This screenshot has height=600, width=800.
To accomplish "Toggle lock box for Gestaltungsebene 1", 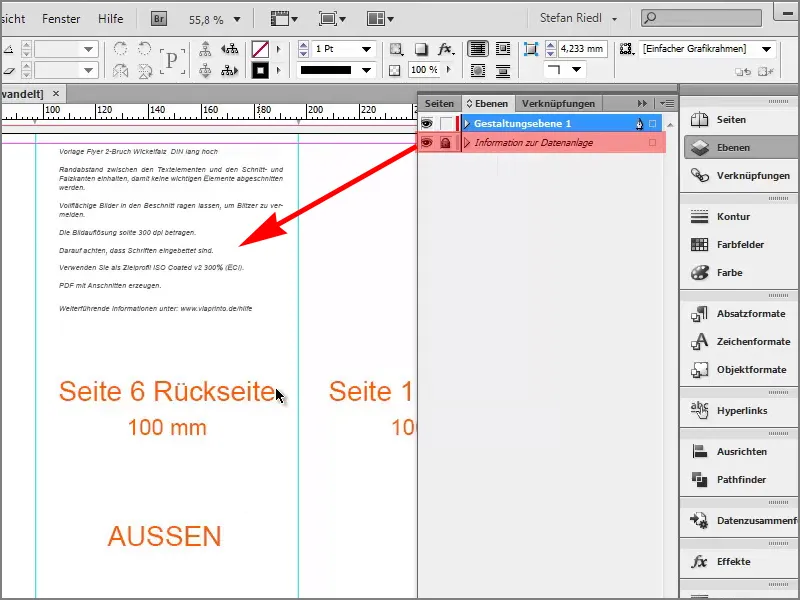I will pyautogui.click(x=446, y=123).
